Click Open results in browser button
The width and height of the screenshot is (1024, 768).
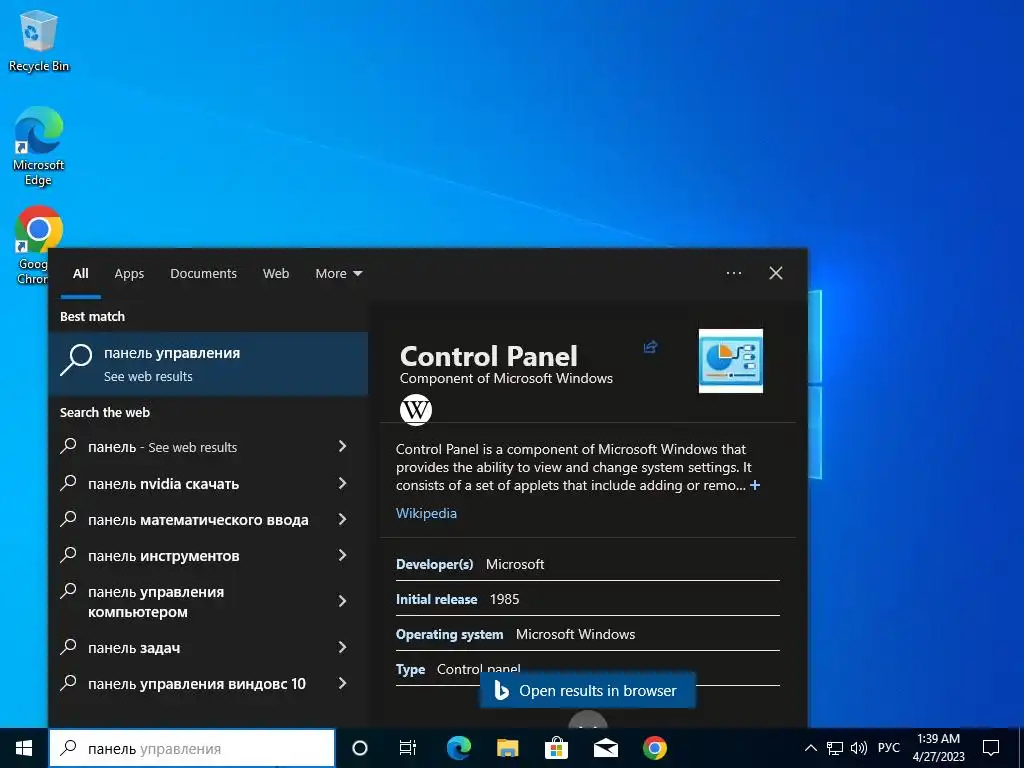coord(588,690)
